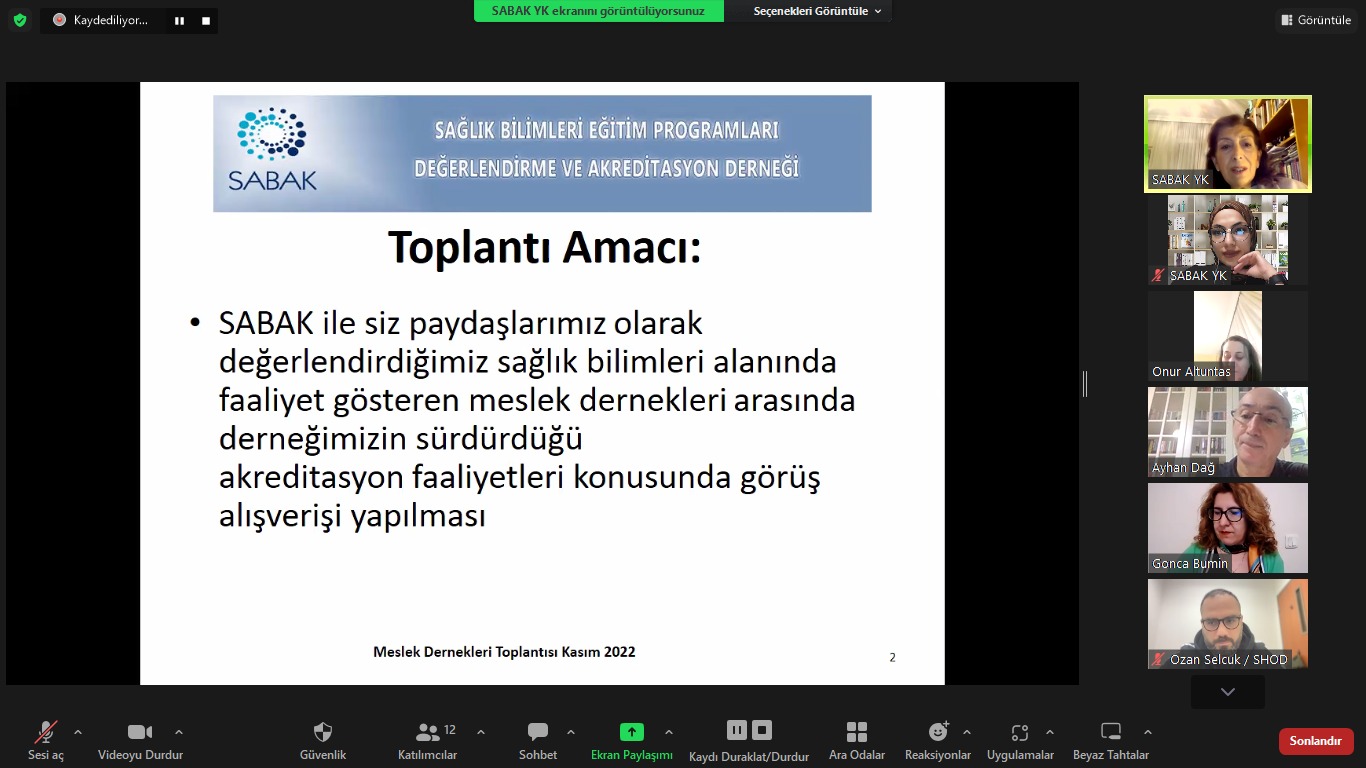Click the muted mic icon on Ozan Selcuk
The height and width of the screenshot is (768, 1366).
coord(1159,660)
